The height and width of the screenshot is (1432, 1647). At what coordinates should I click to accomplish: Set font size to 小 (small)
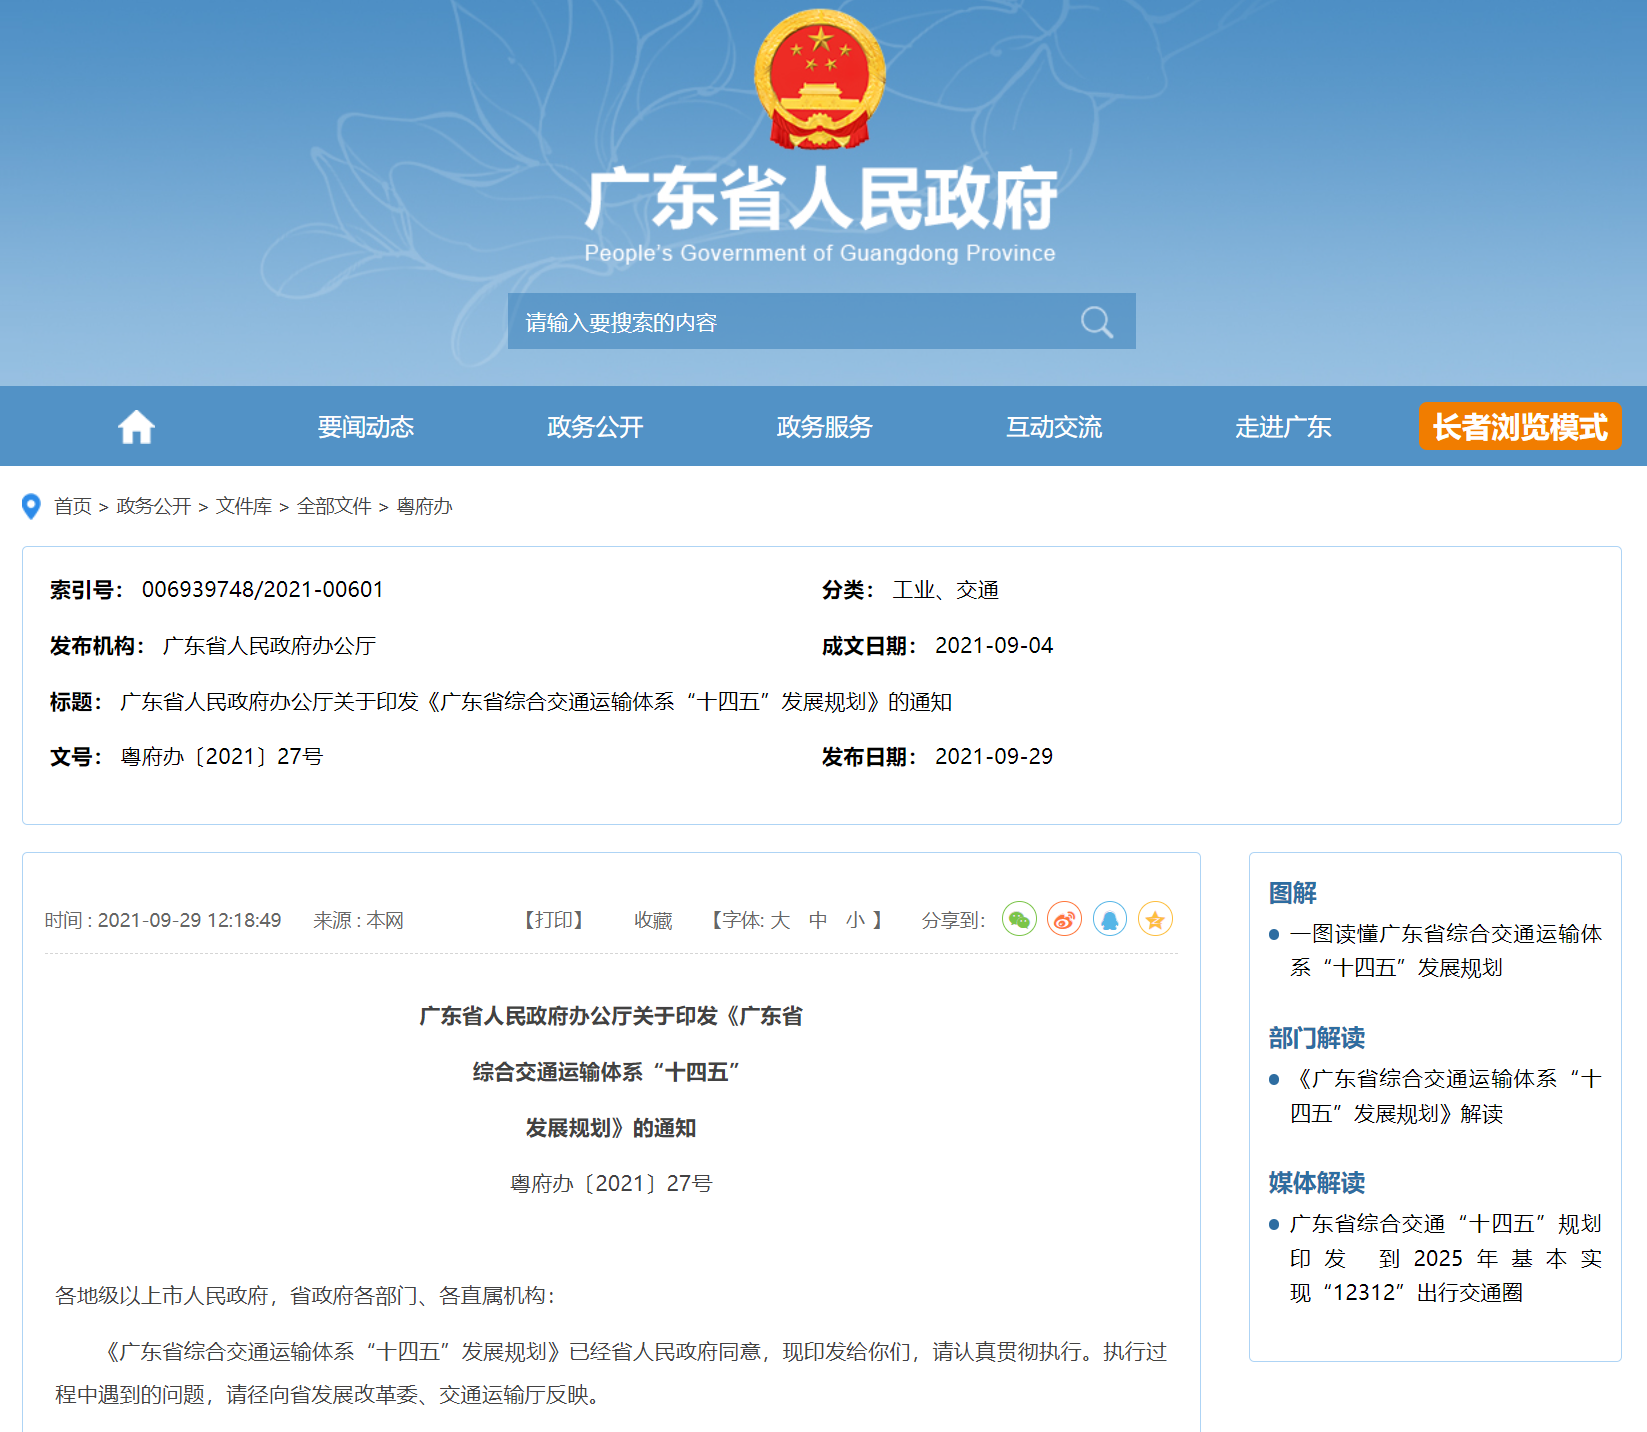coord(855,920)
